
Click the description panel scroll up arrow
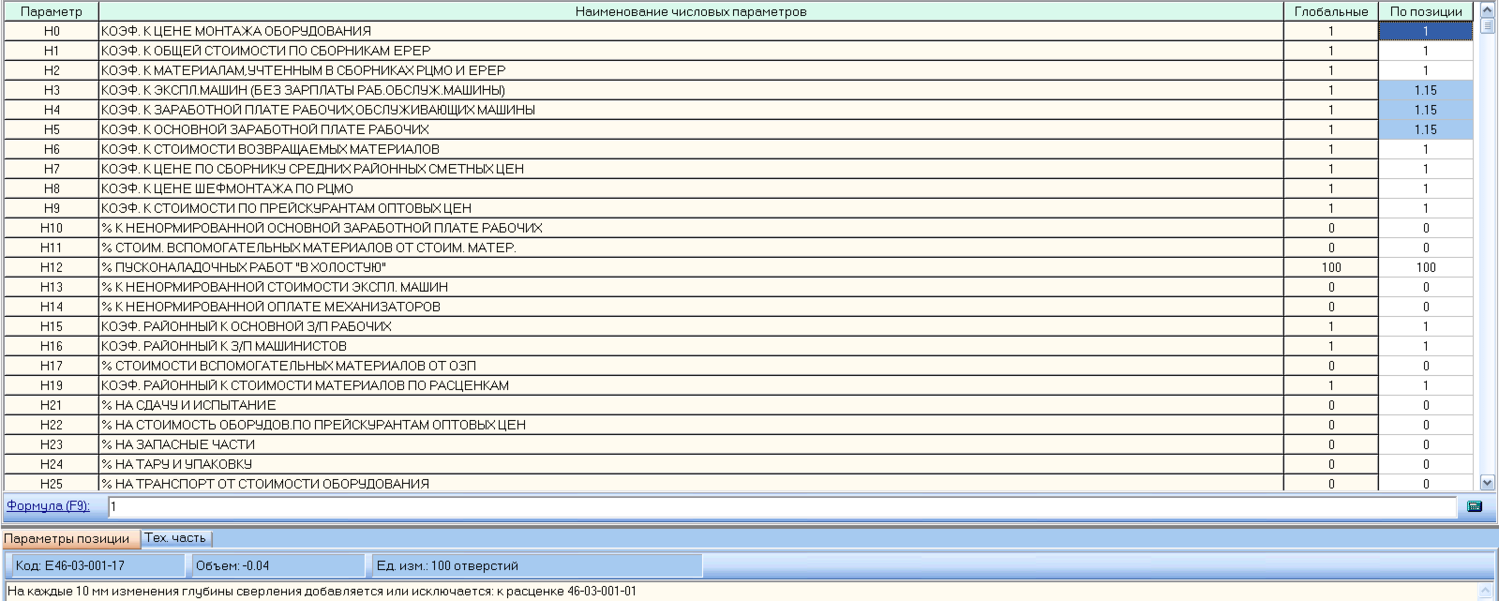1488,590
